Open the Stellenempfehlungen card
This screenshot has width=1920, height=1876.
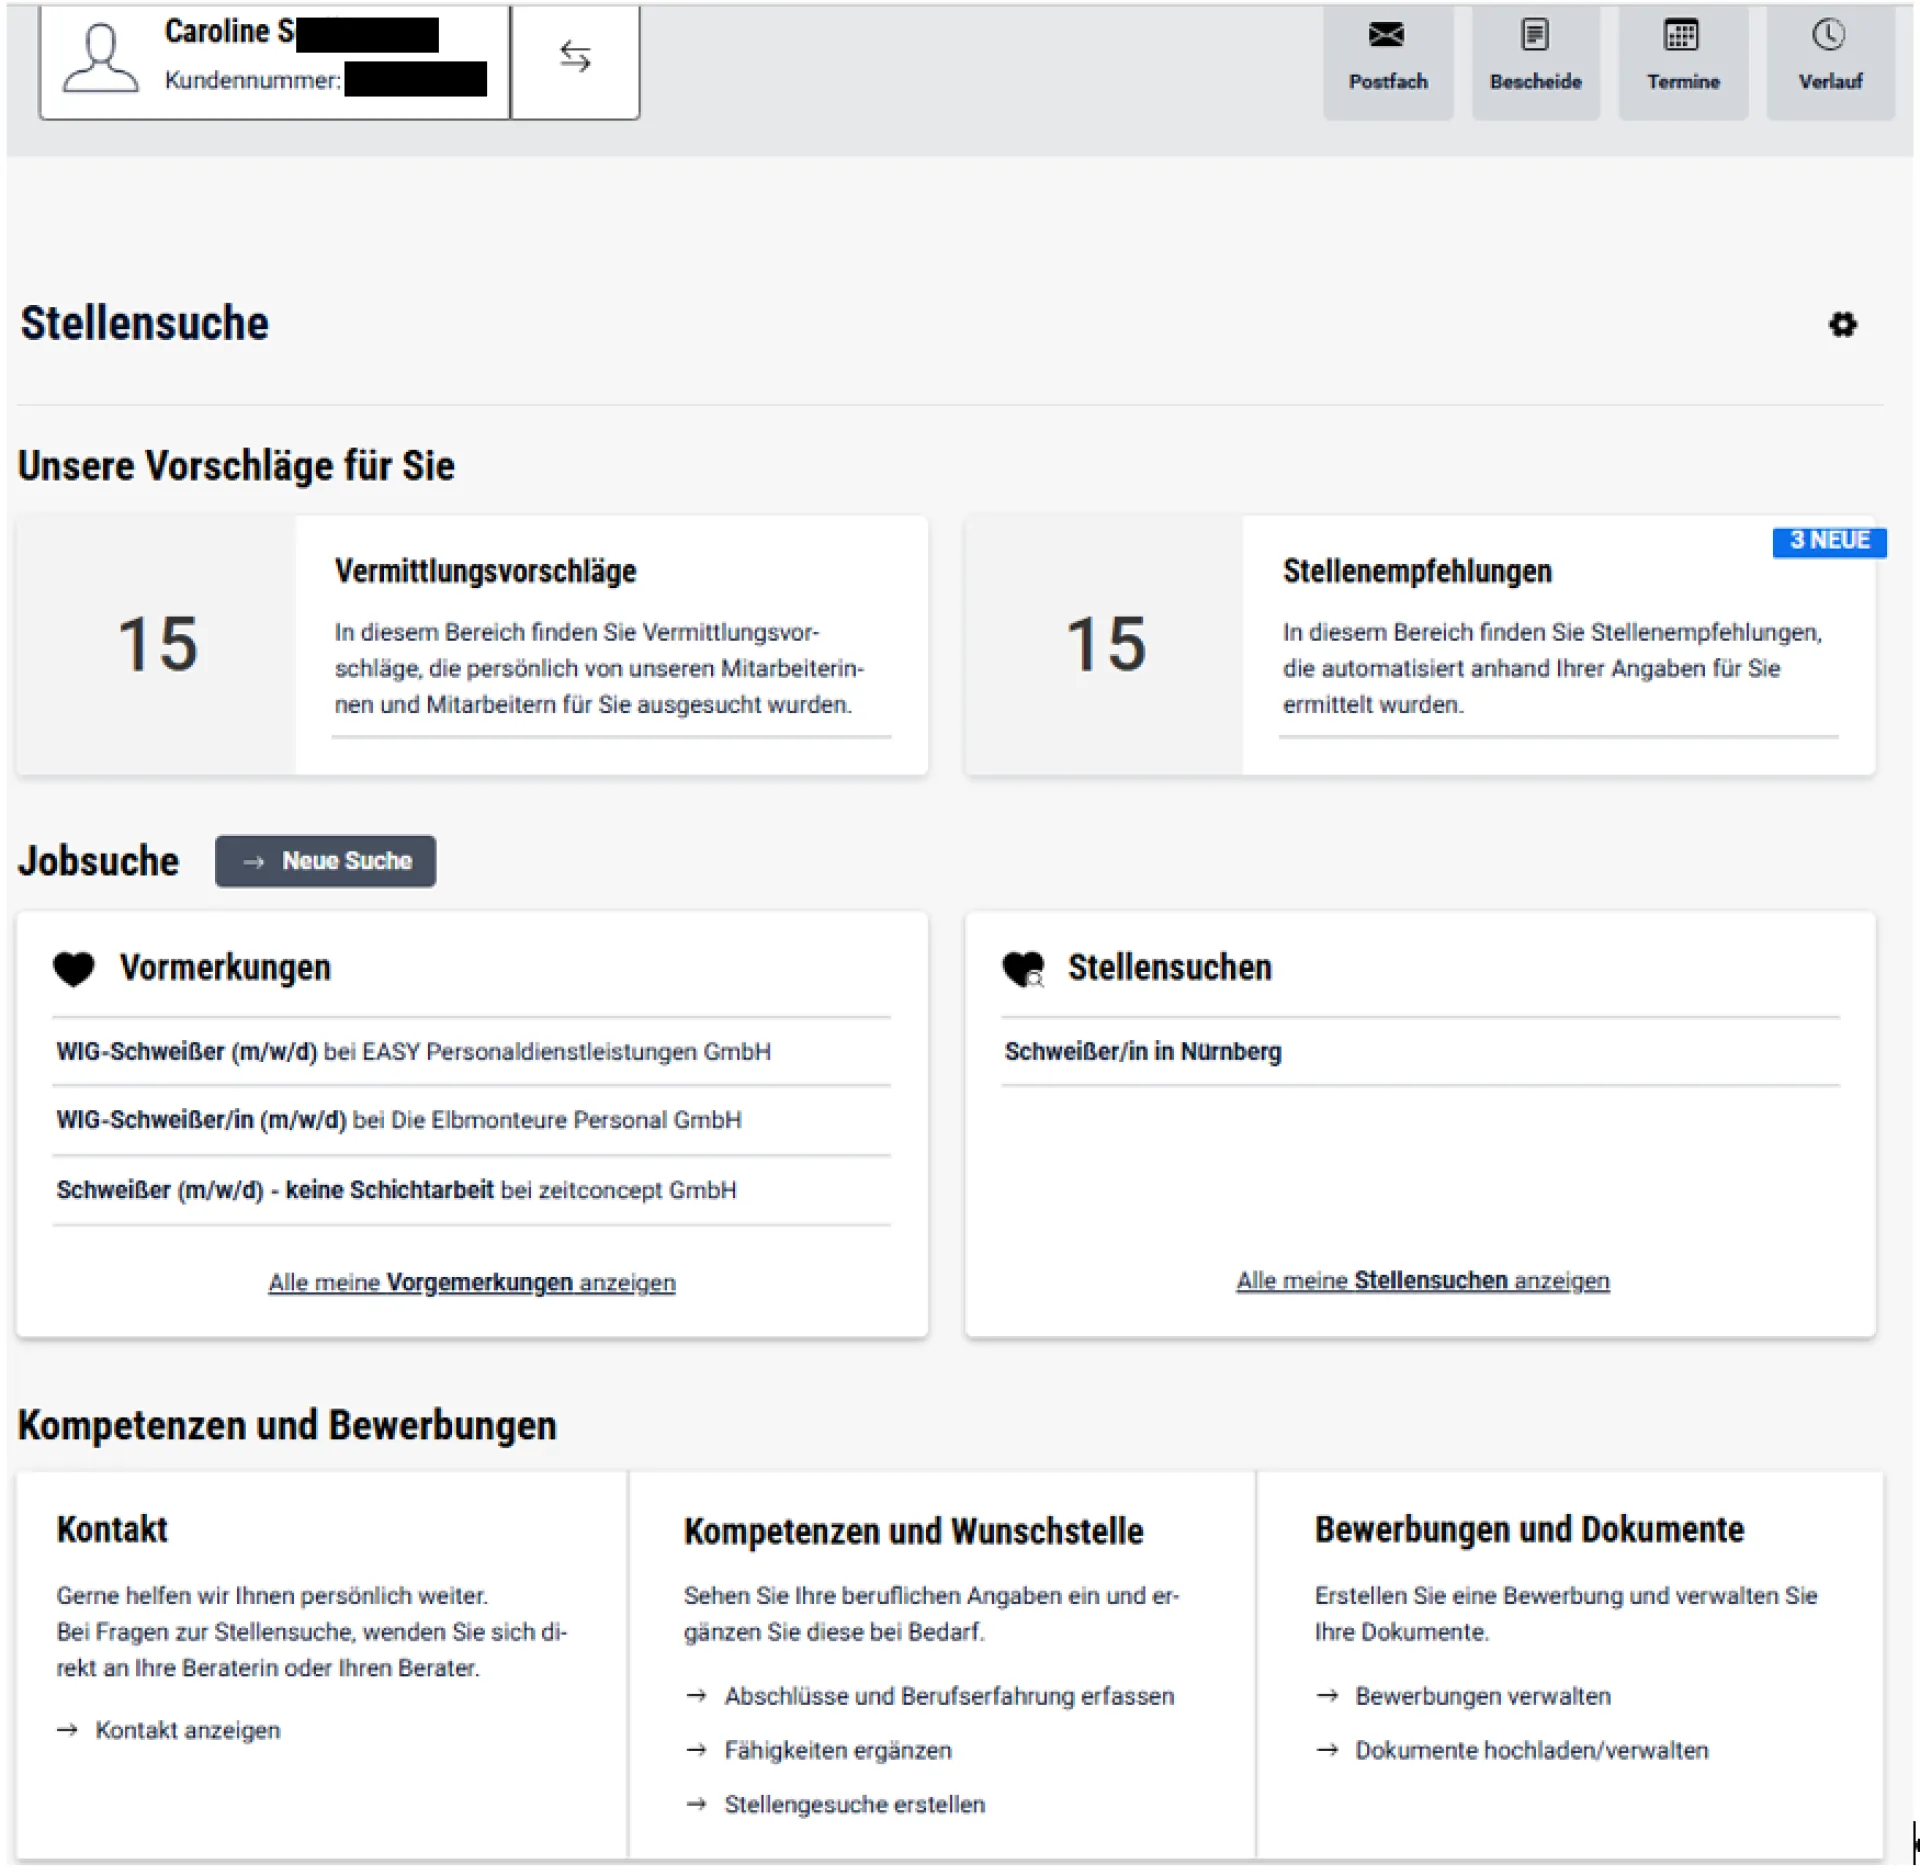(1416, 571)
